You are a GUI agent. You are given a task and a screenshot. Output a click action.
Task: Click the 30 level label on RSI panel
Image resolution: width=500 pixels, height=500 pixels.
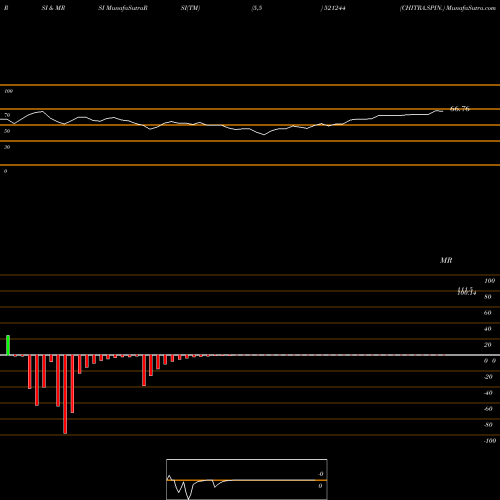(7, 147)
